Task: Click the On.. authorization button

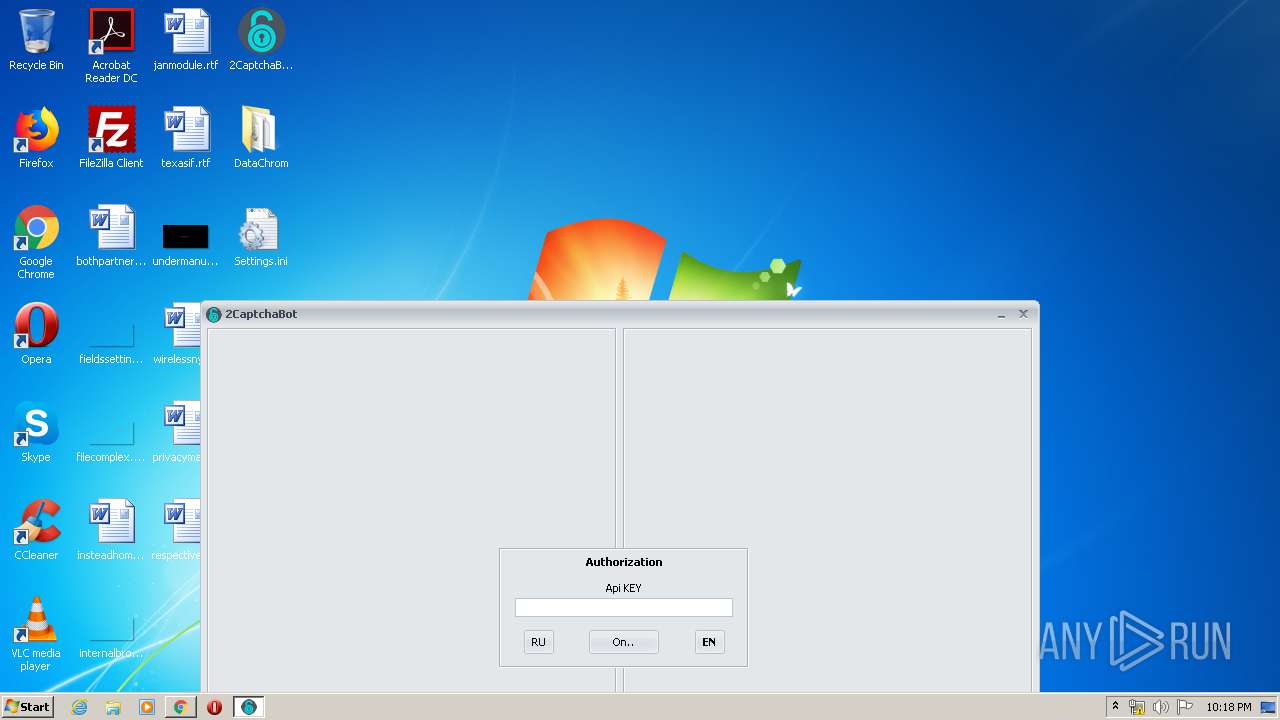Action: [624, 642]
